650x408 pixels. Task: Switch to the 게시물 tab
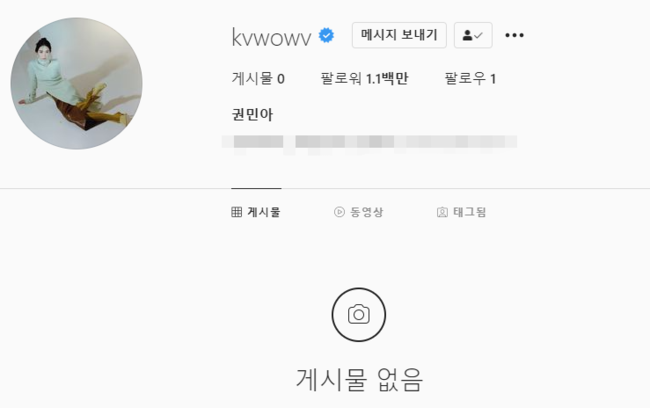(256, 212)
